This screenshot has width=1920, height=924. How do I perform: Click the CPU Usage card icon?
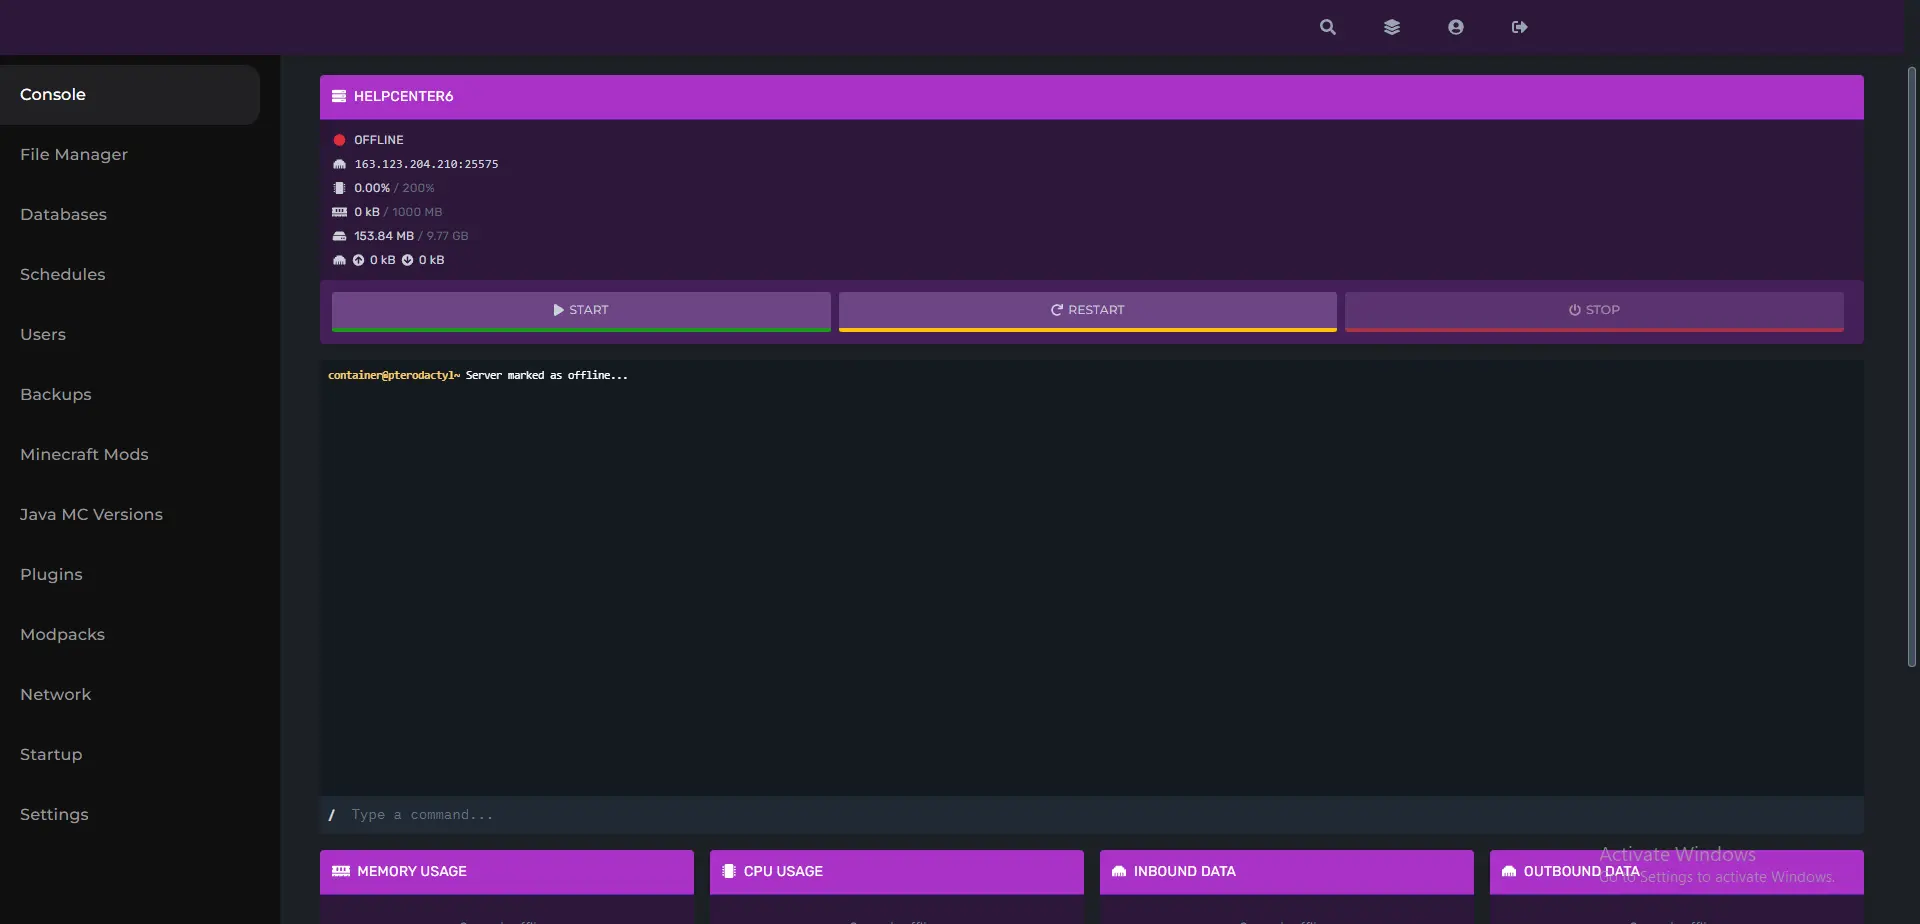click(728, 871)
